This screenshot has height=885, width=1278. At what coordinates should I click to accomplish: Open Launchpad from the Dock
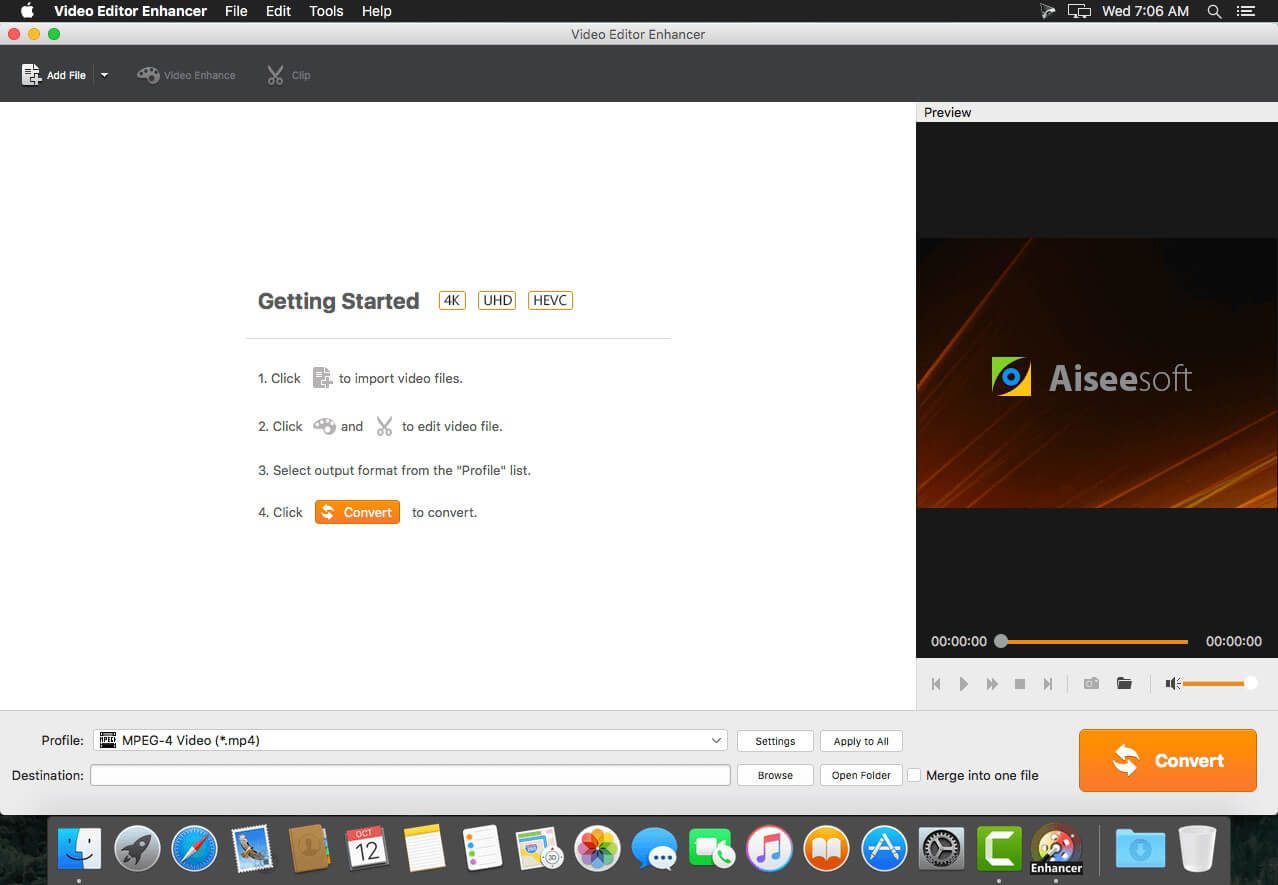point(137,849)
